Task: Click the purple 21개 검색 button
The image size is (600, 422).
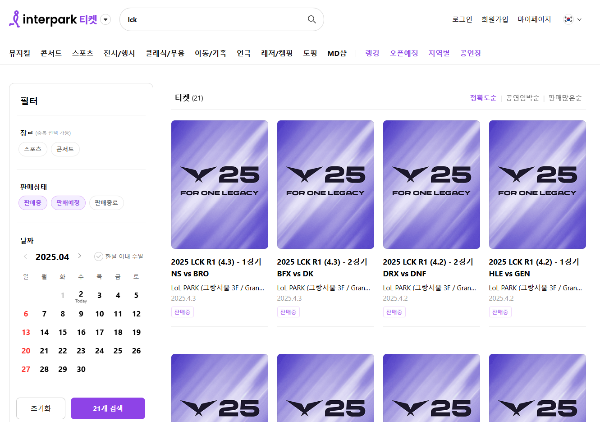Action: [108, 408]
